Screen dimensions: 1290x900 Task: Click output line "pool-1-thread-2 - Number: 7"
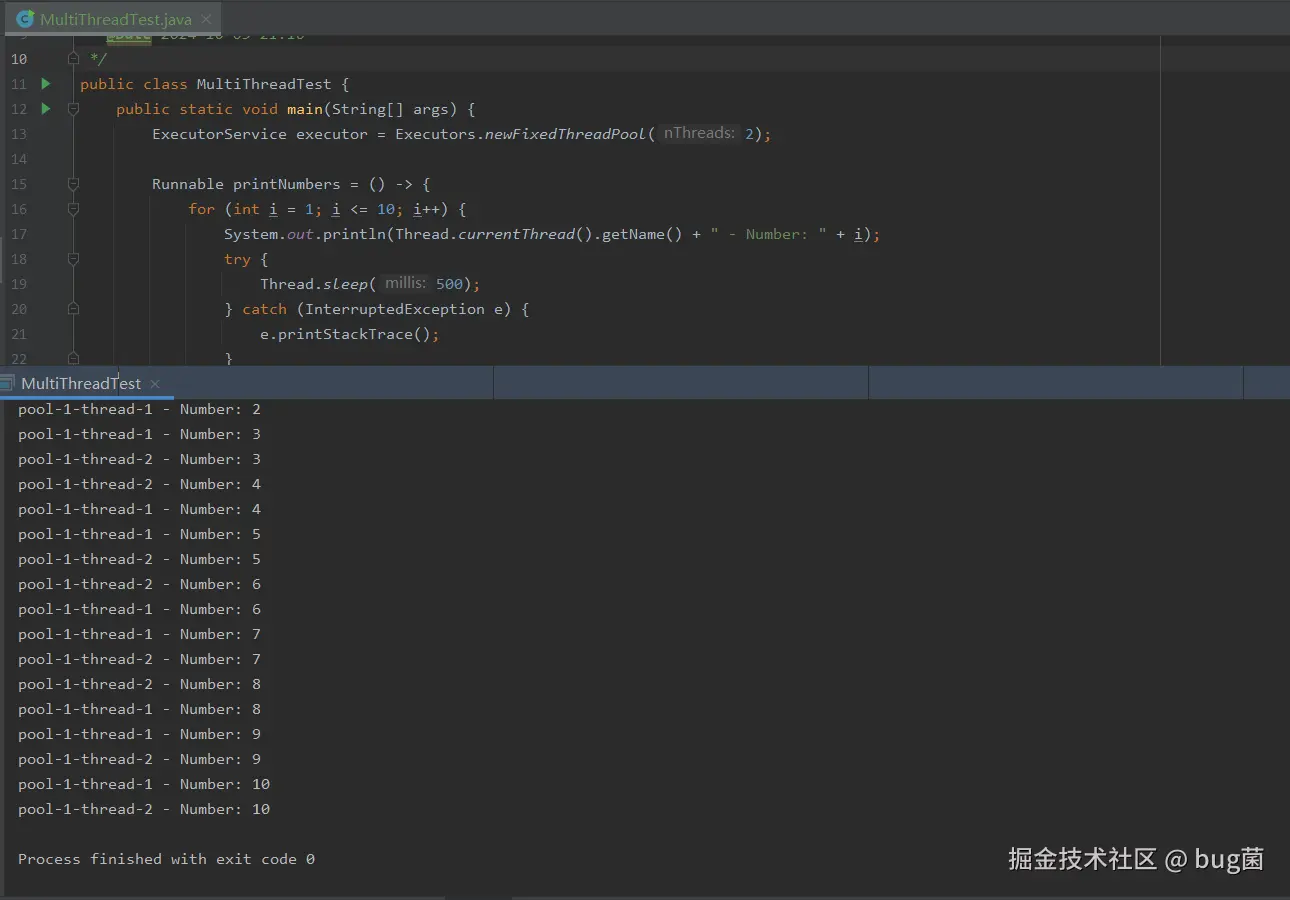(x=139, y=659)
